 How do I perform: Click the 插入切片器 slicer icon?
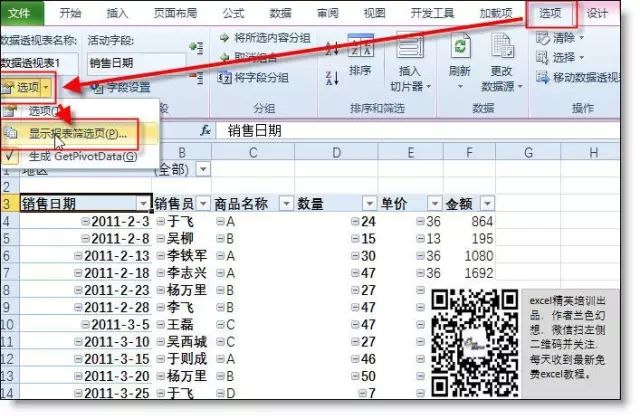click(409, 45)
